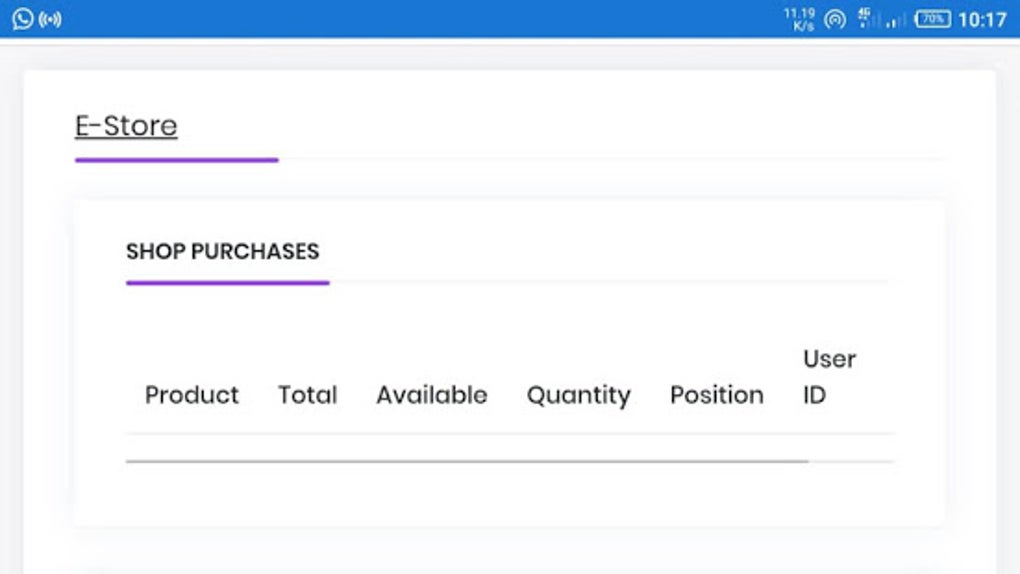Tap the 70% battery icon
Image resolution: width=1020 pixels, height=574 pixels.
pyautogui.click(x=933, y=20)
